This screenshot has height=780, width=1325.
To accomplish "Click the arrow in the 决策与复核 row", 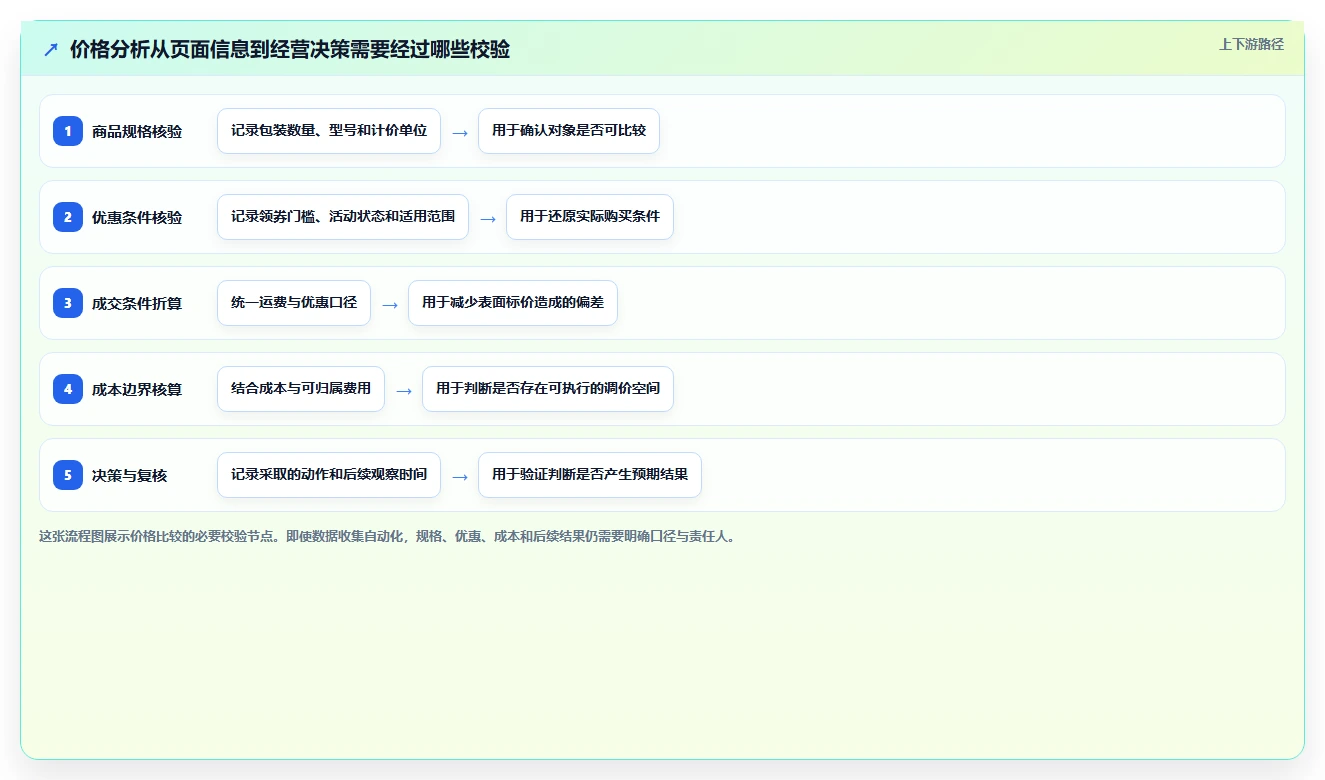I will 460,476.
